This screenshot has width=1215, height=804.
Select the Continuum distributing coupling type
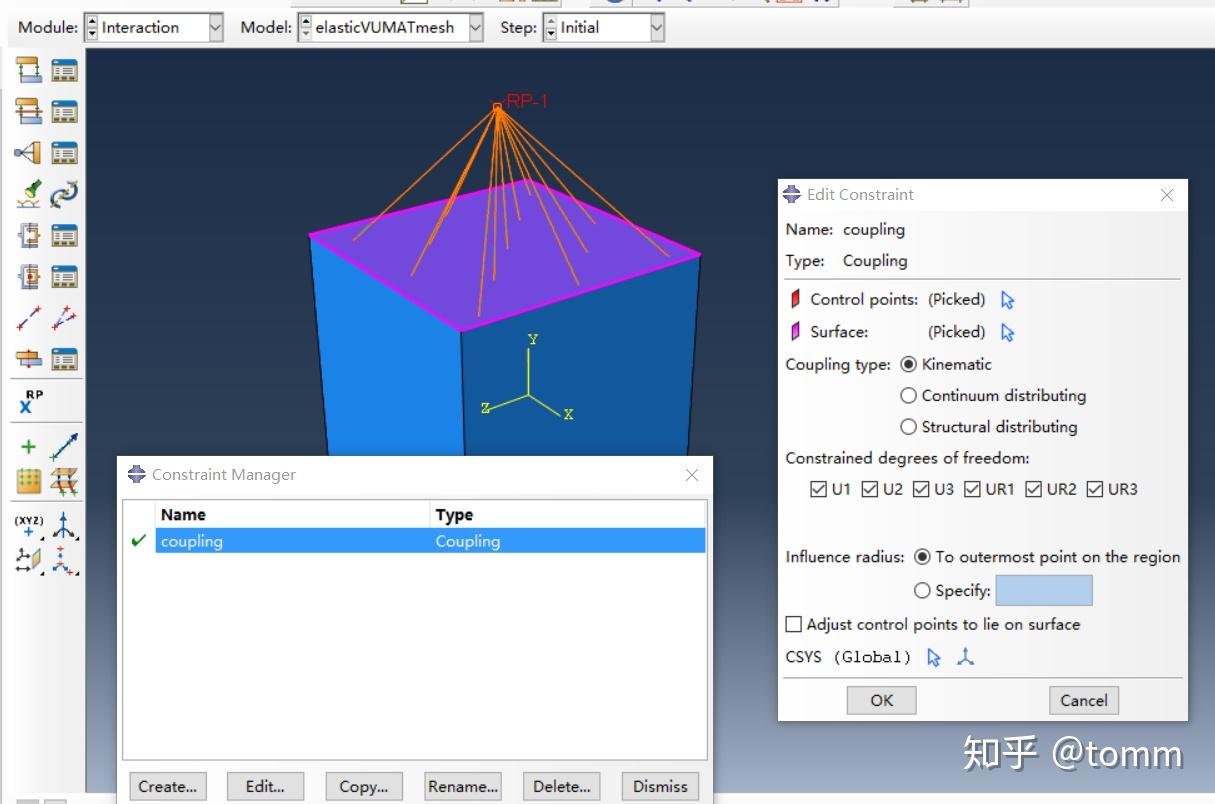coord(908,395)
